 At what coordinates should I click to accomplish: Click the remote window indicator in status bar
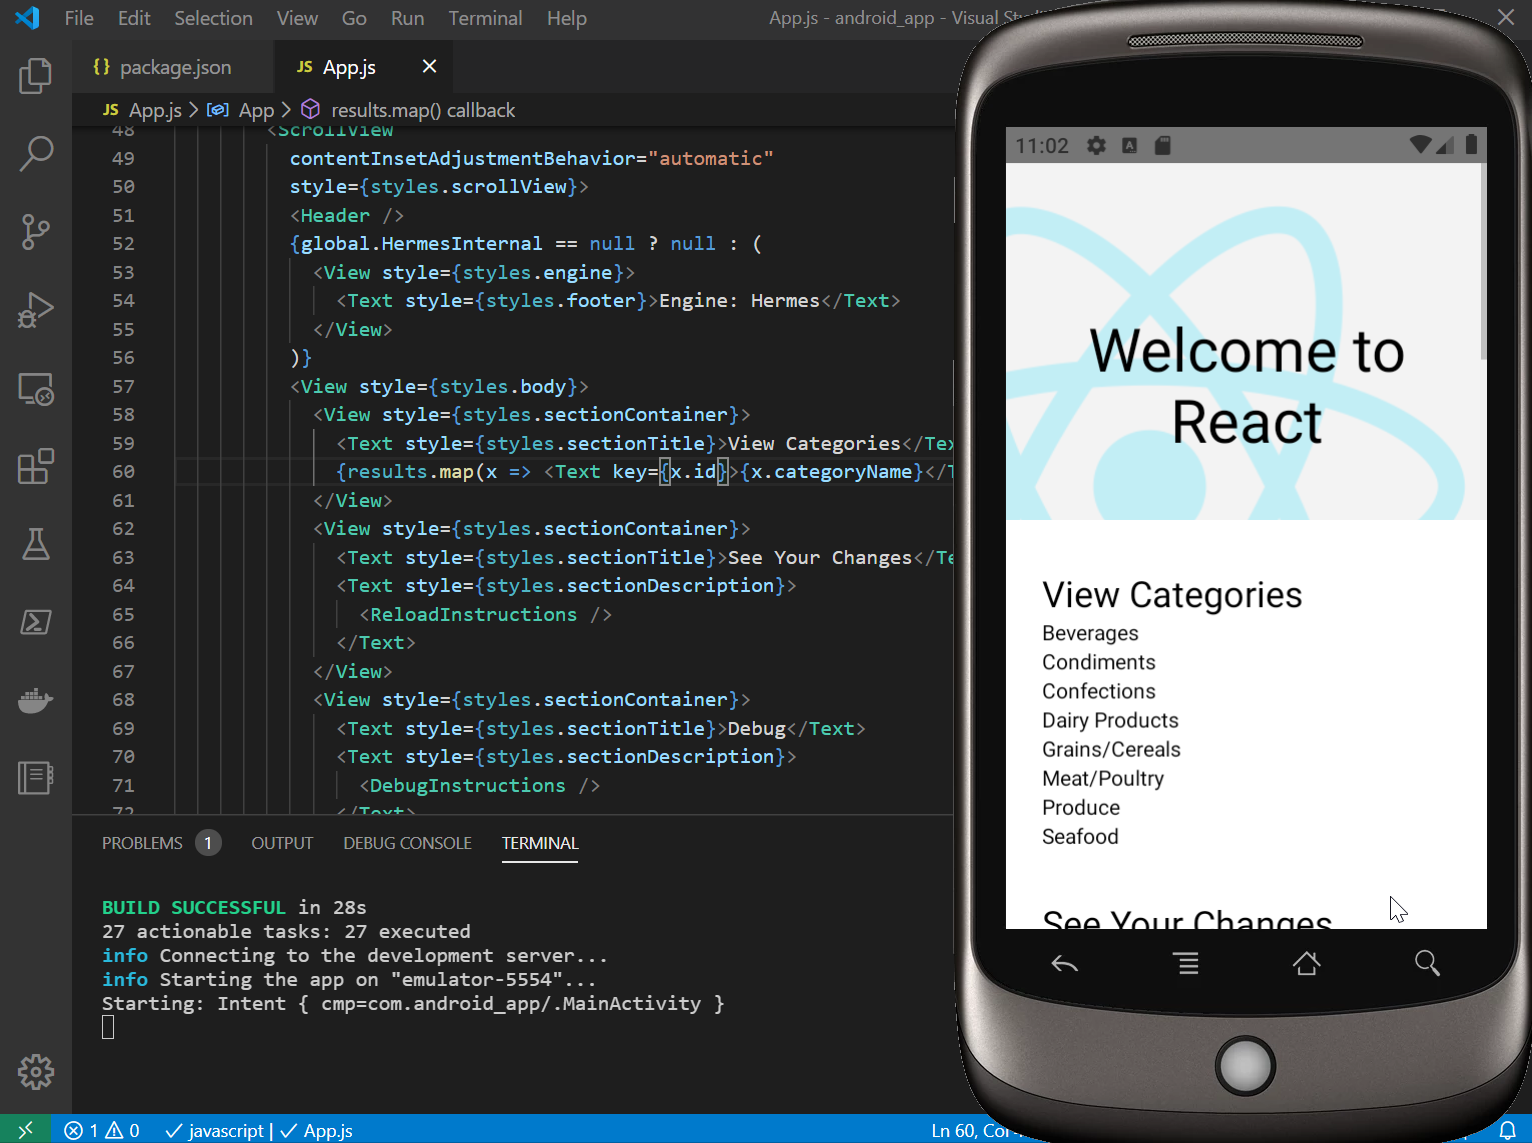[26, 1130]
